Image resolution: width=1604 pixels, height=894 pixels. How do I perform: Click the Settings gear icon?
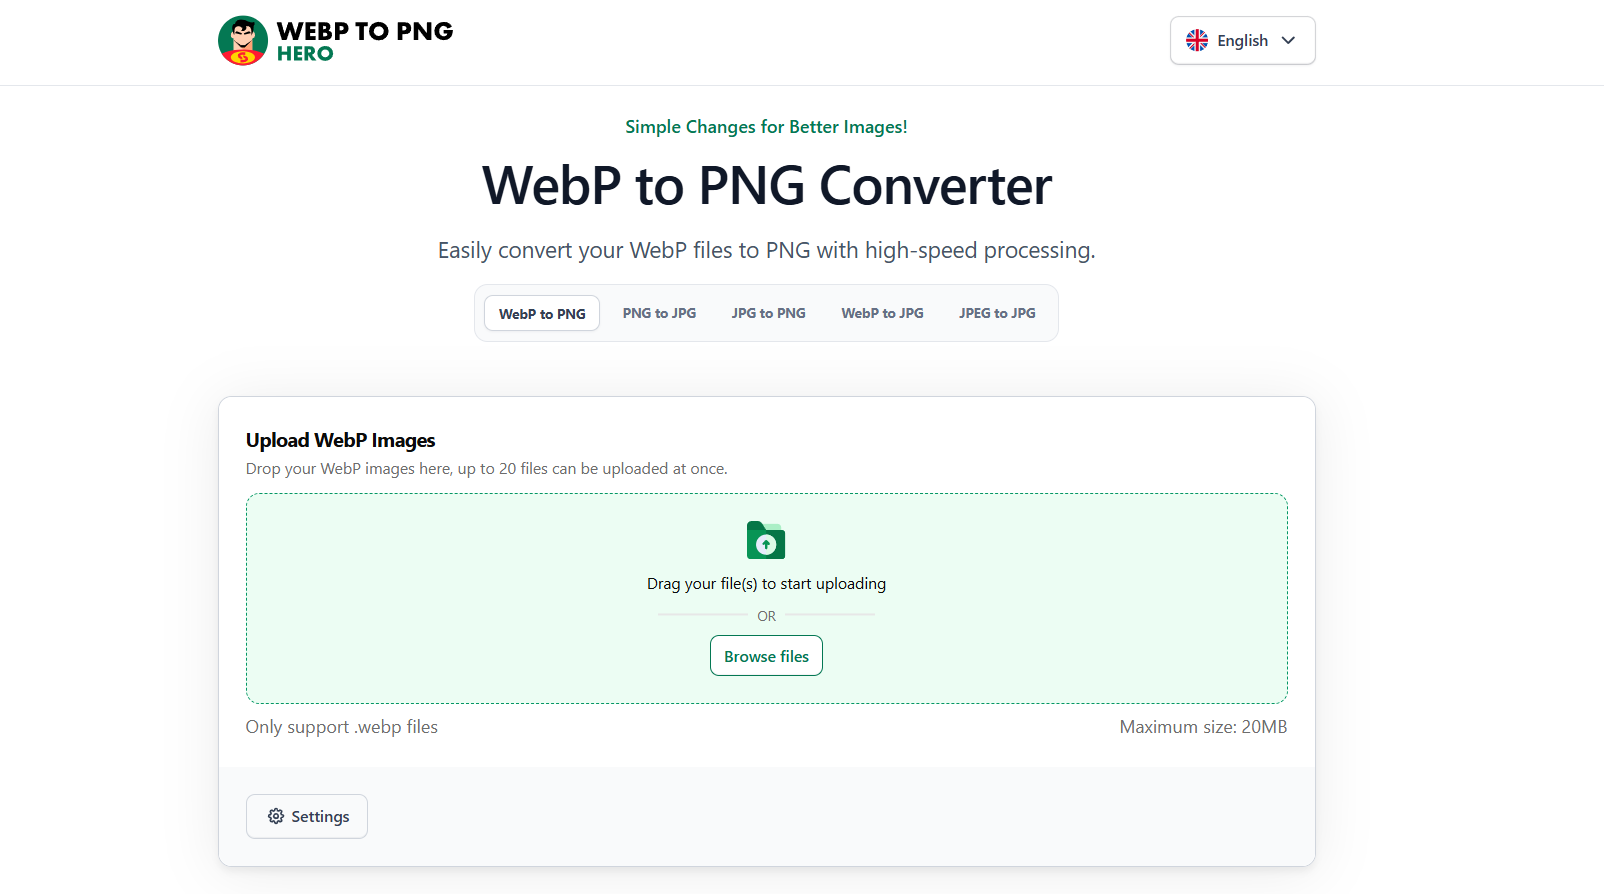tap(276, 817)
